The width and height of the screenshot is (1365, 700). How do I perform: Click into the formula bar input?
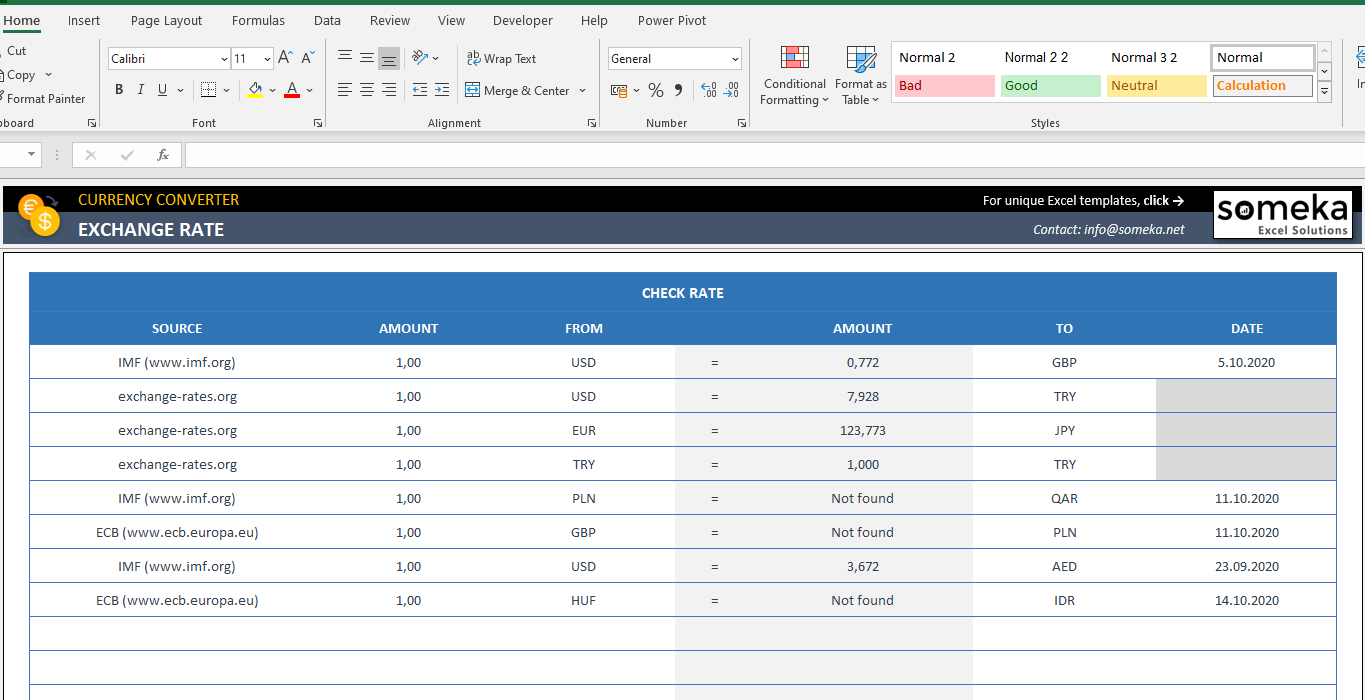pos(770,155)
